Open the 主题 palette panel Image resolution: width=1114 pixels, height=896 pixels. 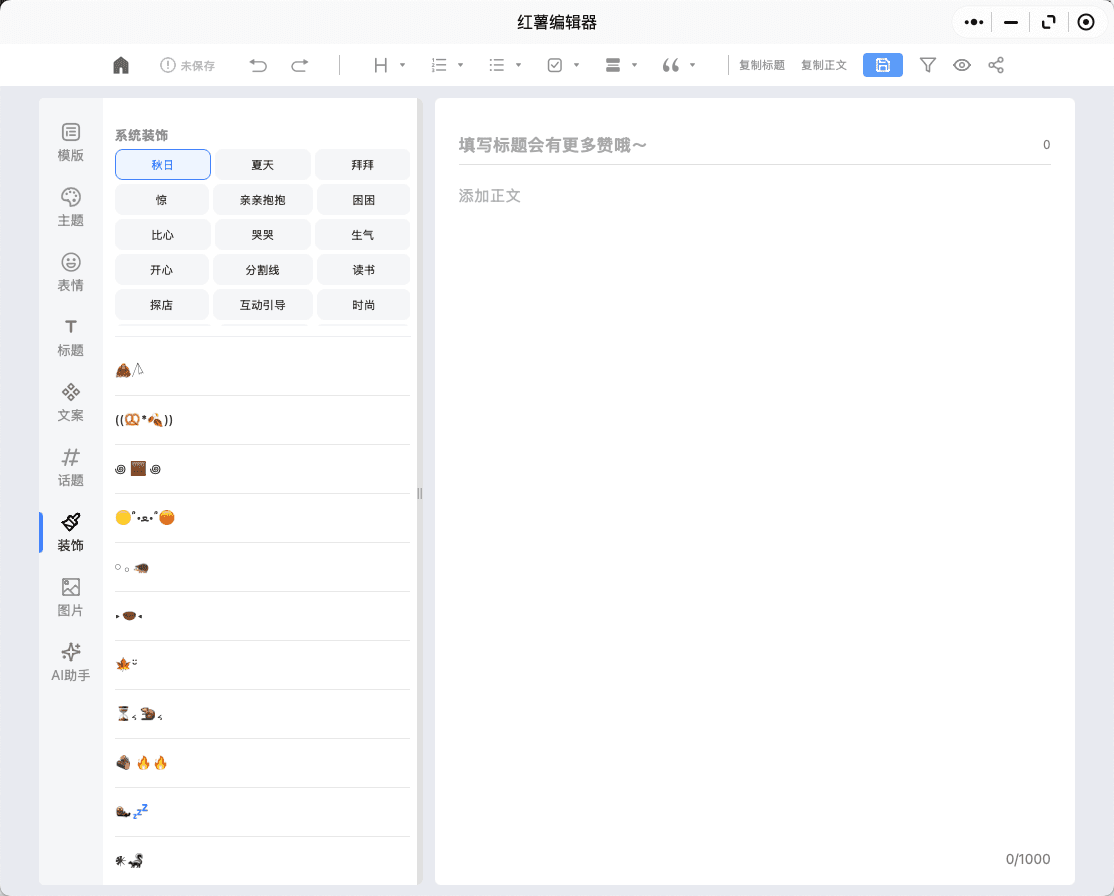(x=71, y=207)
